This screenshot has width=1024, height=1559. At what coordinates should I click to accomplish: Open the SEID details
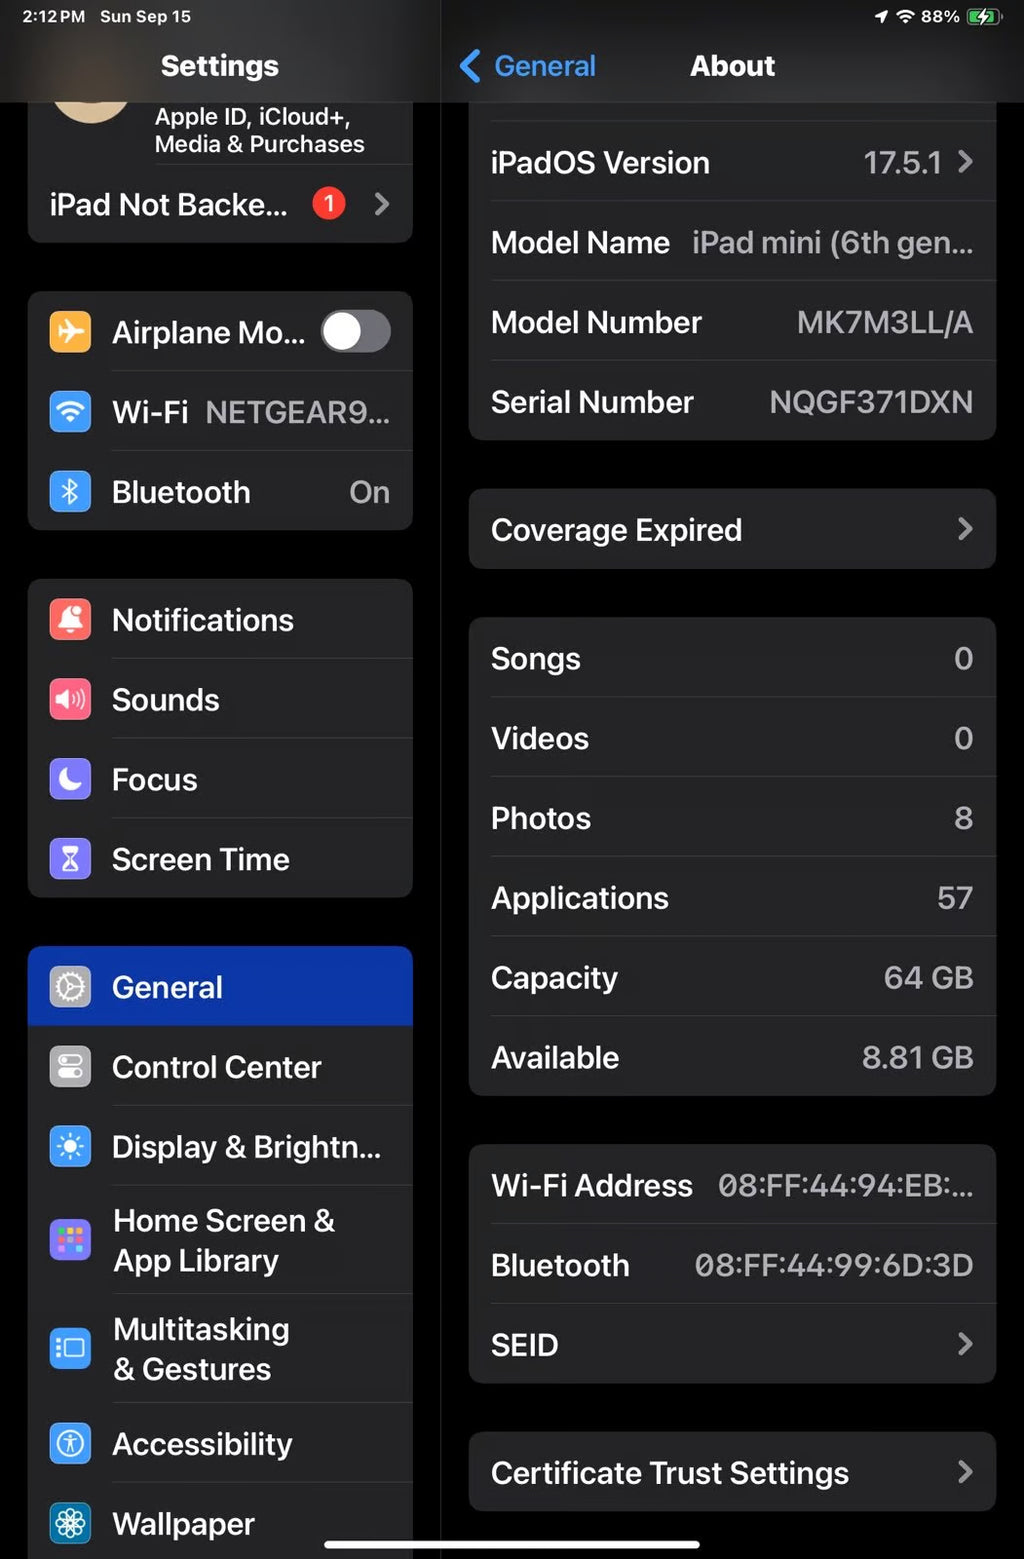point(732,1344)
